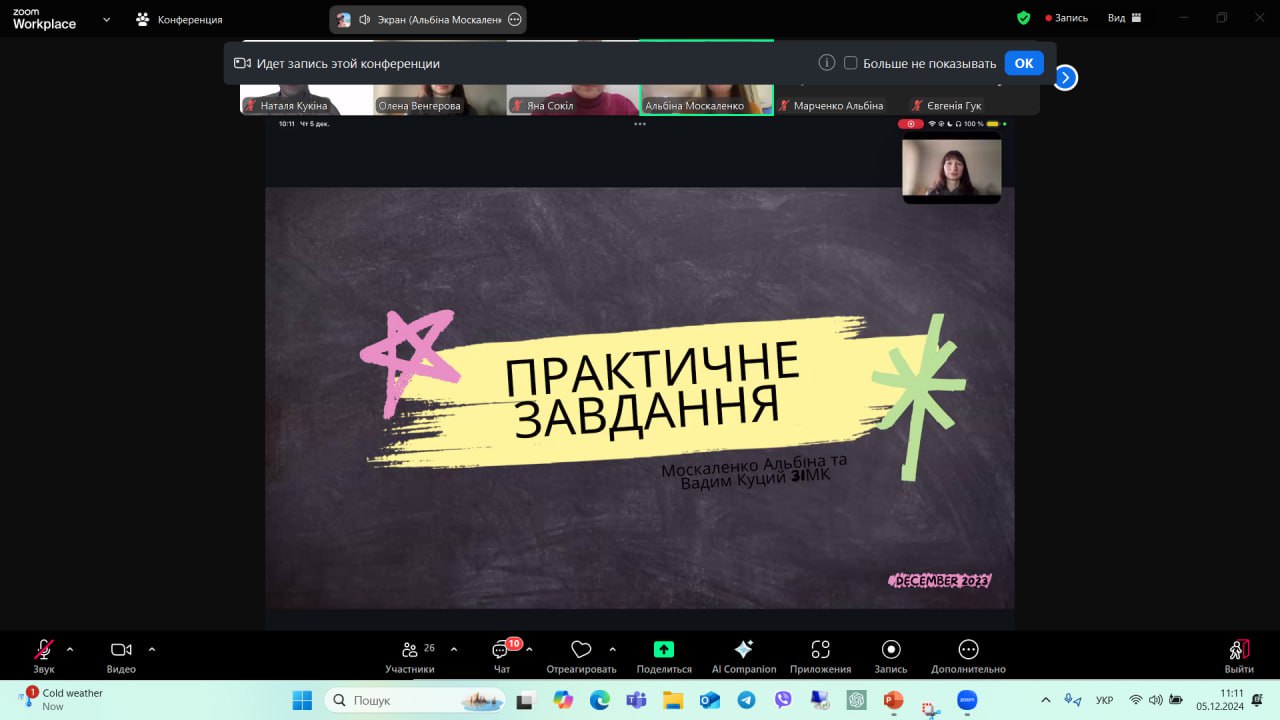Screen dimensions: 1280x720
Task: Open AI Companion
Action: click(x=743, y=650)
